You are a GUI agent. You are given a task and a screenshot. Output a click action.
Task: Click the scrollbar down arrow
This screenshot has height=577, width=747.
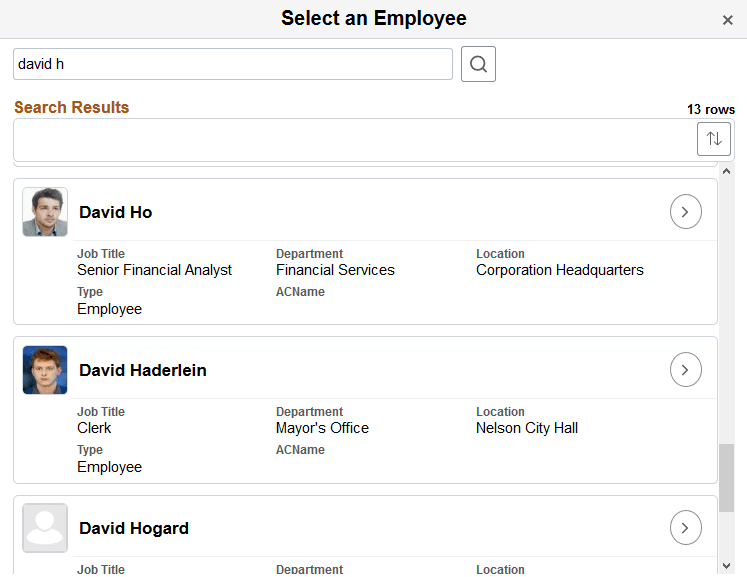pos(726,566)
